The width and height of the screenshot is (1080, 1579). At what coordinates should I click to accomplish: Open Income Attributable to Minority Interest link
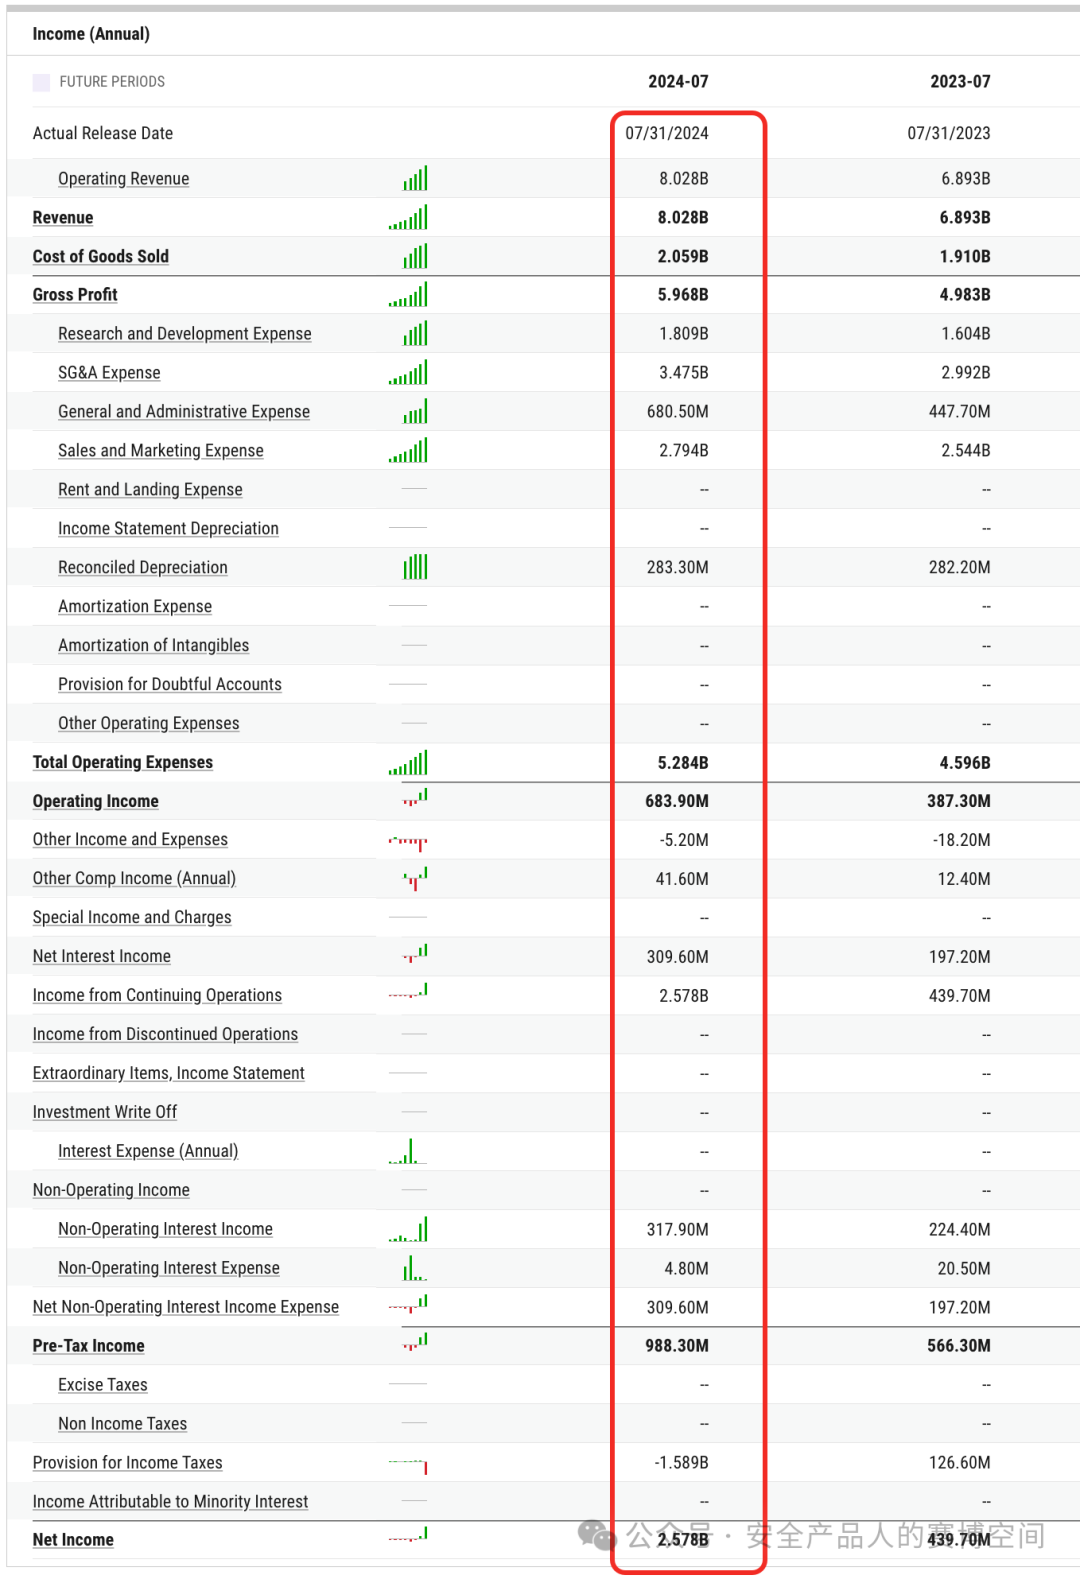point(171,1503)
